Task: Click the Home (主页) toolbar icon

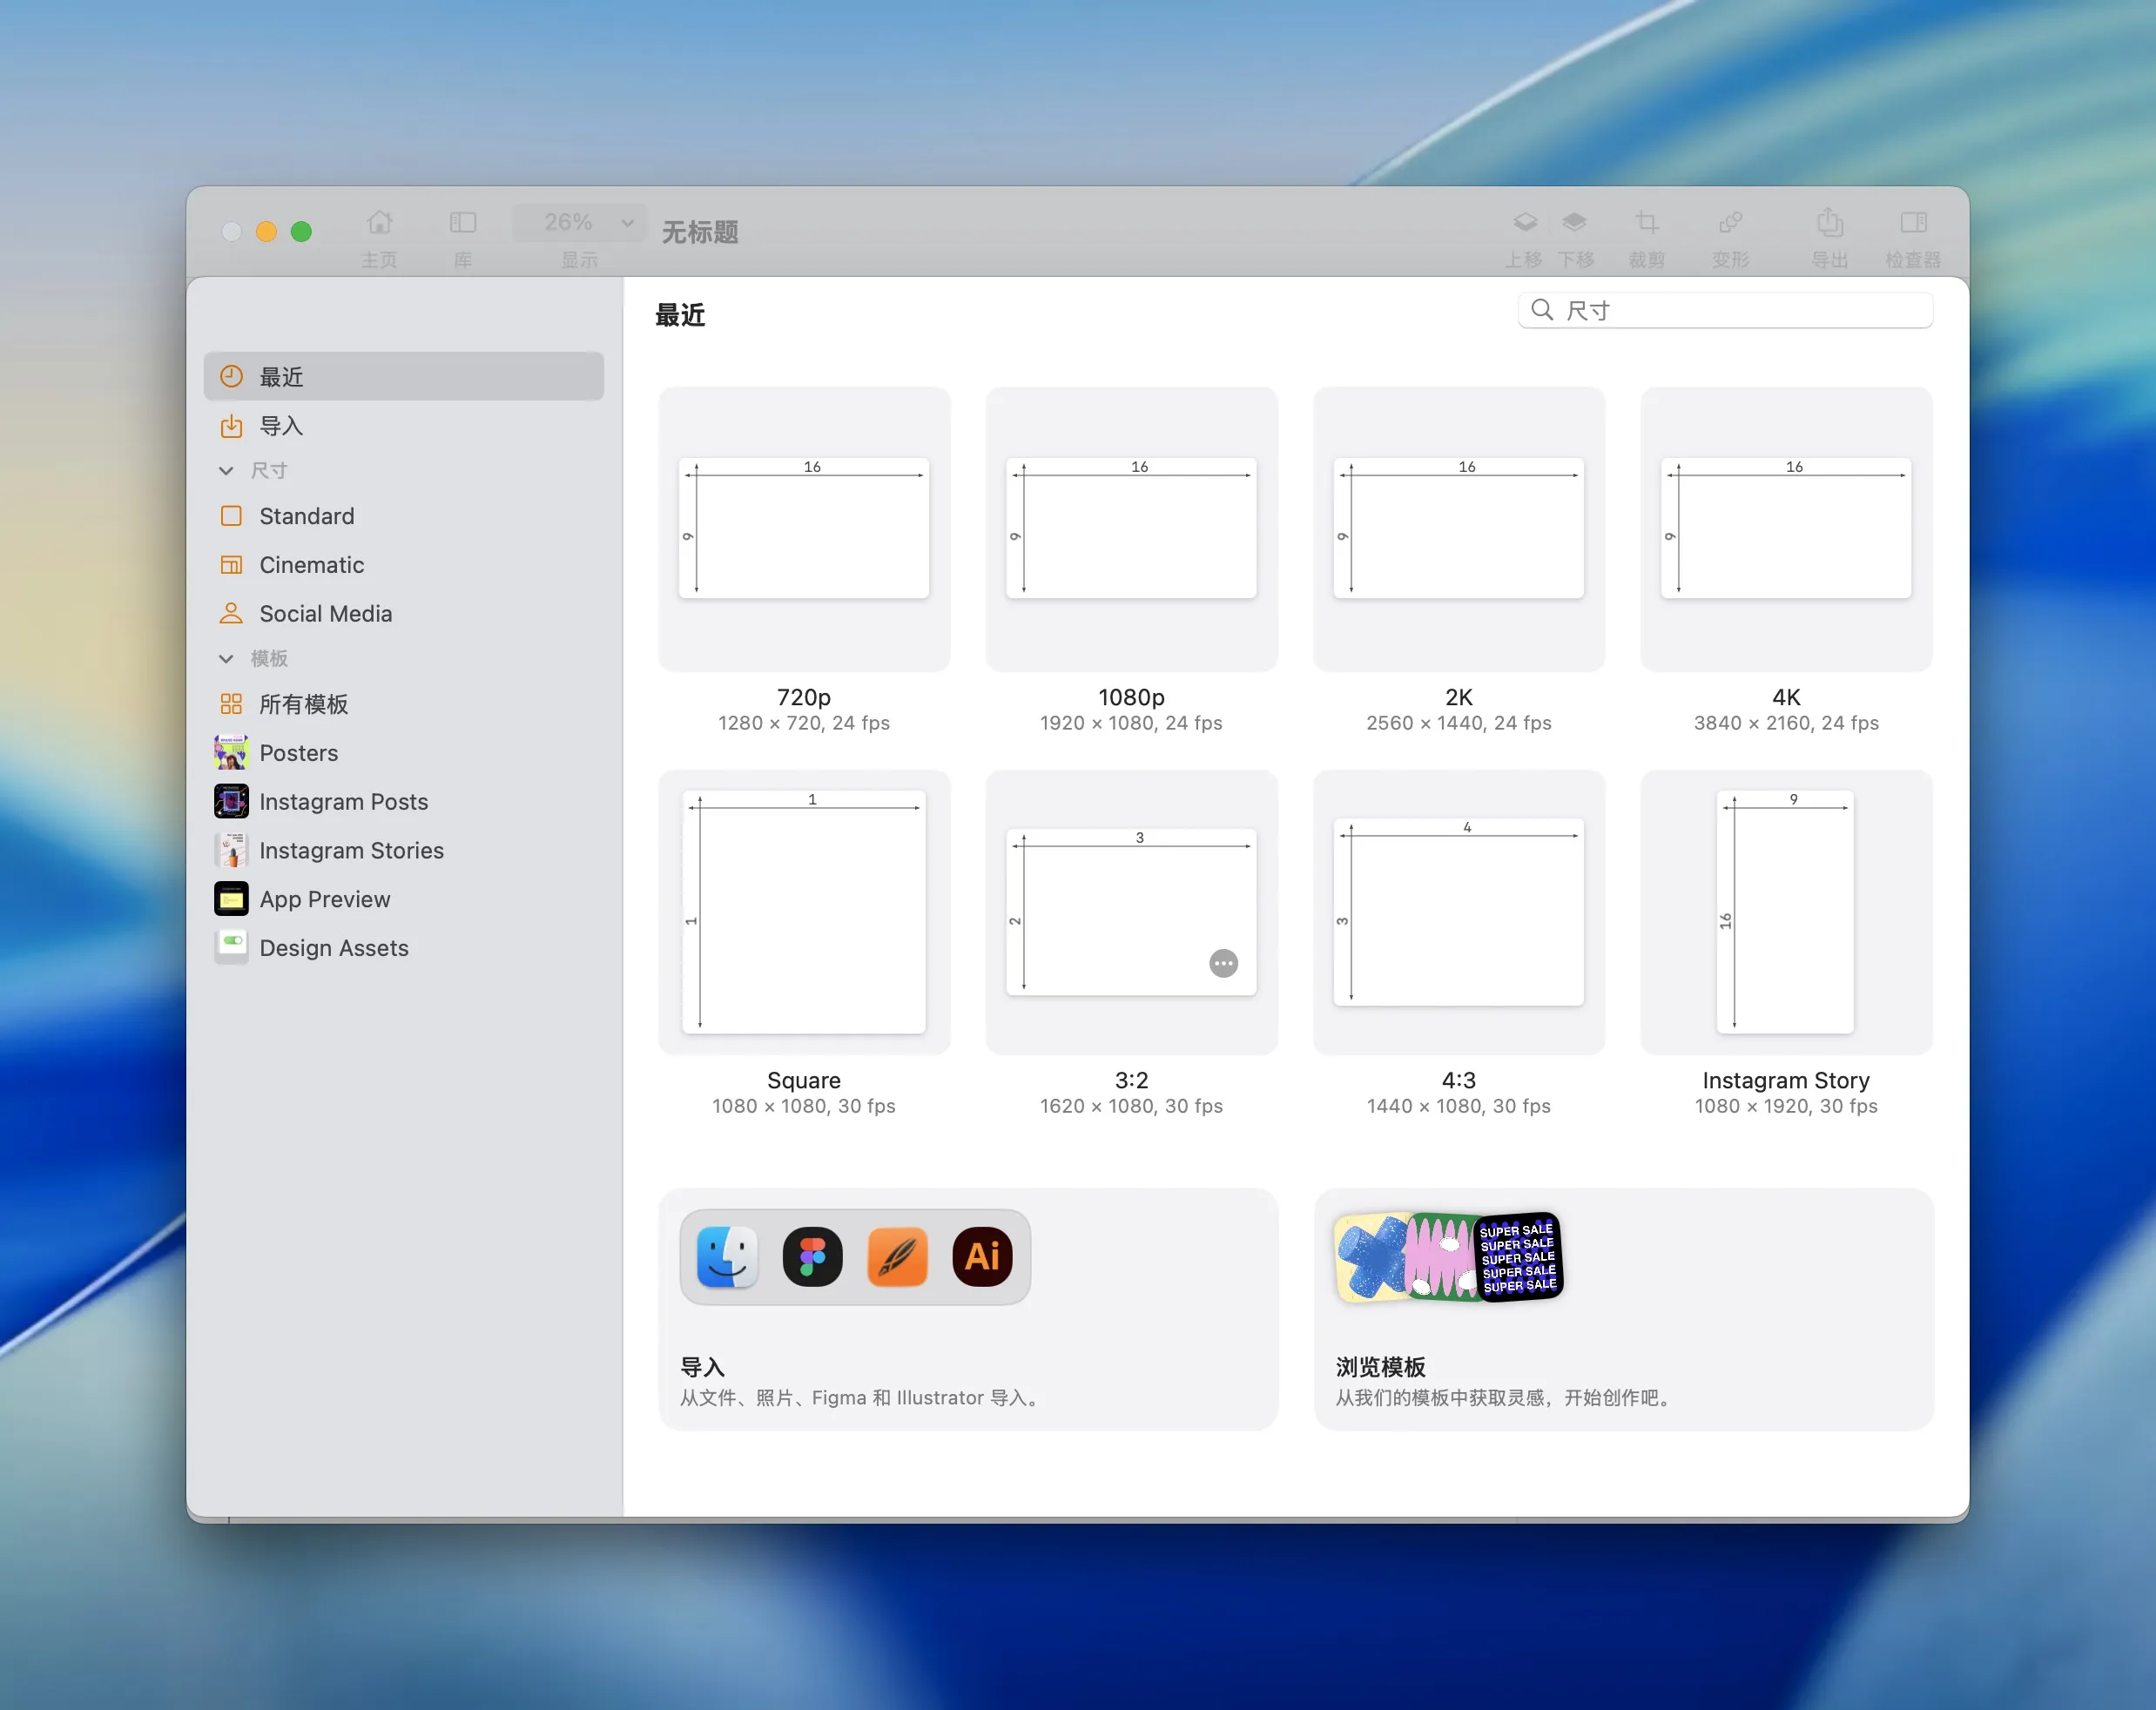Action: pyautogui.click(x=379, y=222)
